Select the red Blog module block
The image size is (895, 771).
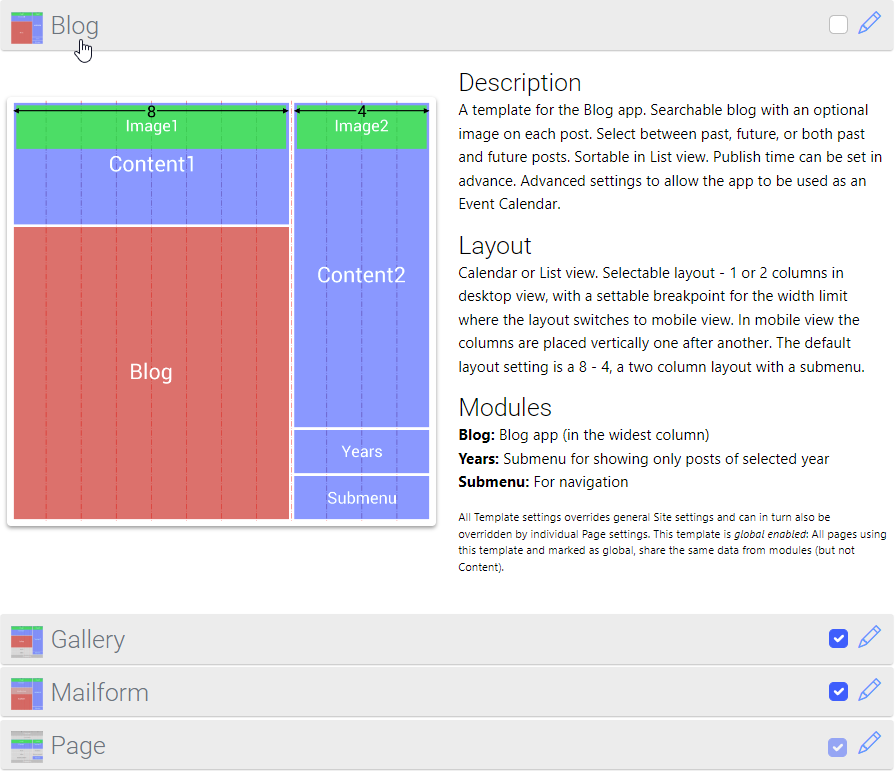pos(151,372)
